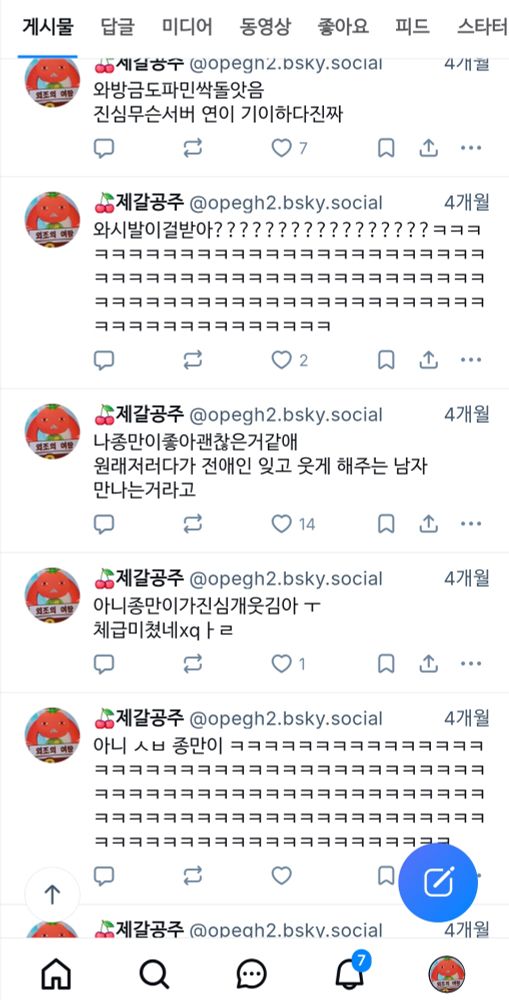Open more options on post with 7 likes

coord(471,148)
